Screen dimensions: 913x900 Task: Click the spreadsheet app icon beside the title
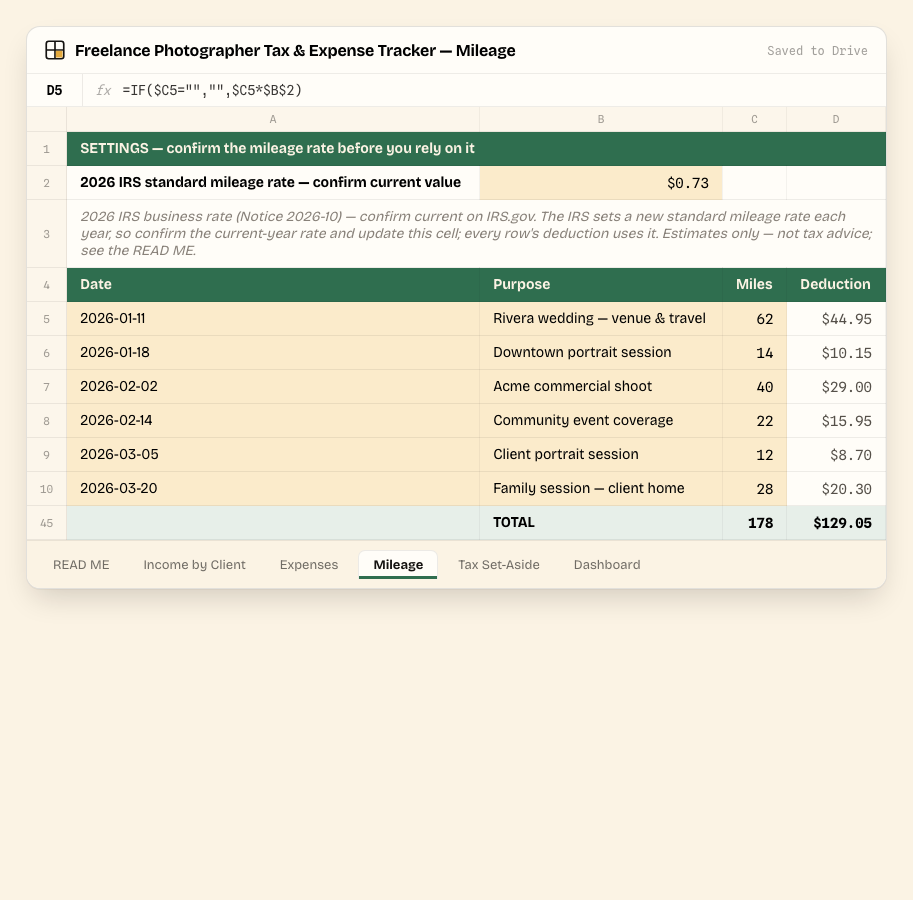tap(55, 50)
